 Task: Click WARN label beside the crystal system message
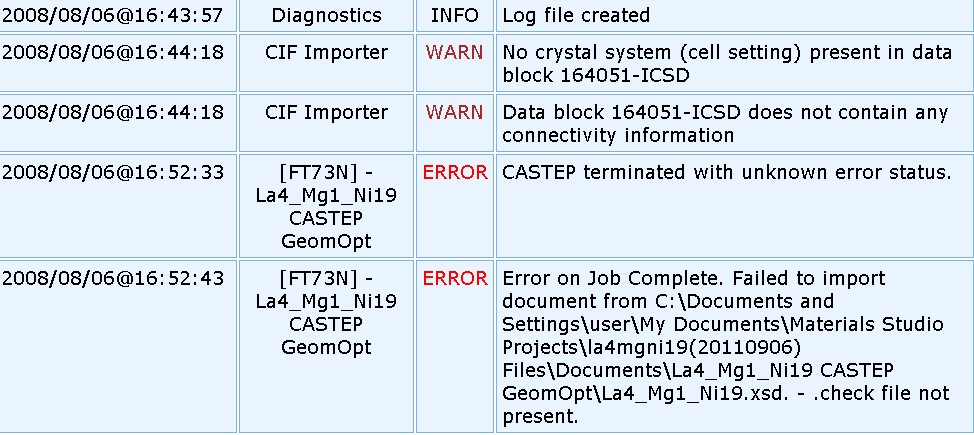(455, 53)
